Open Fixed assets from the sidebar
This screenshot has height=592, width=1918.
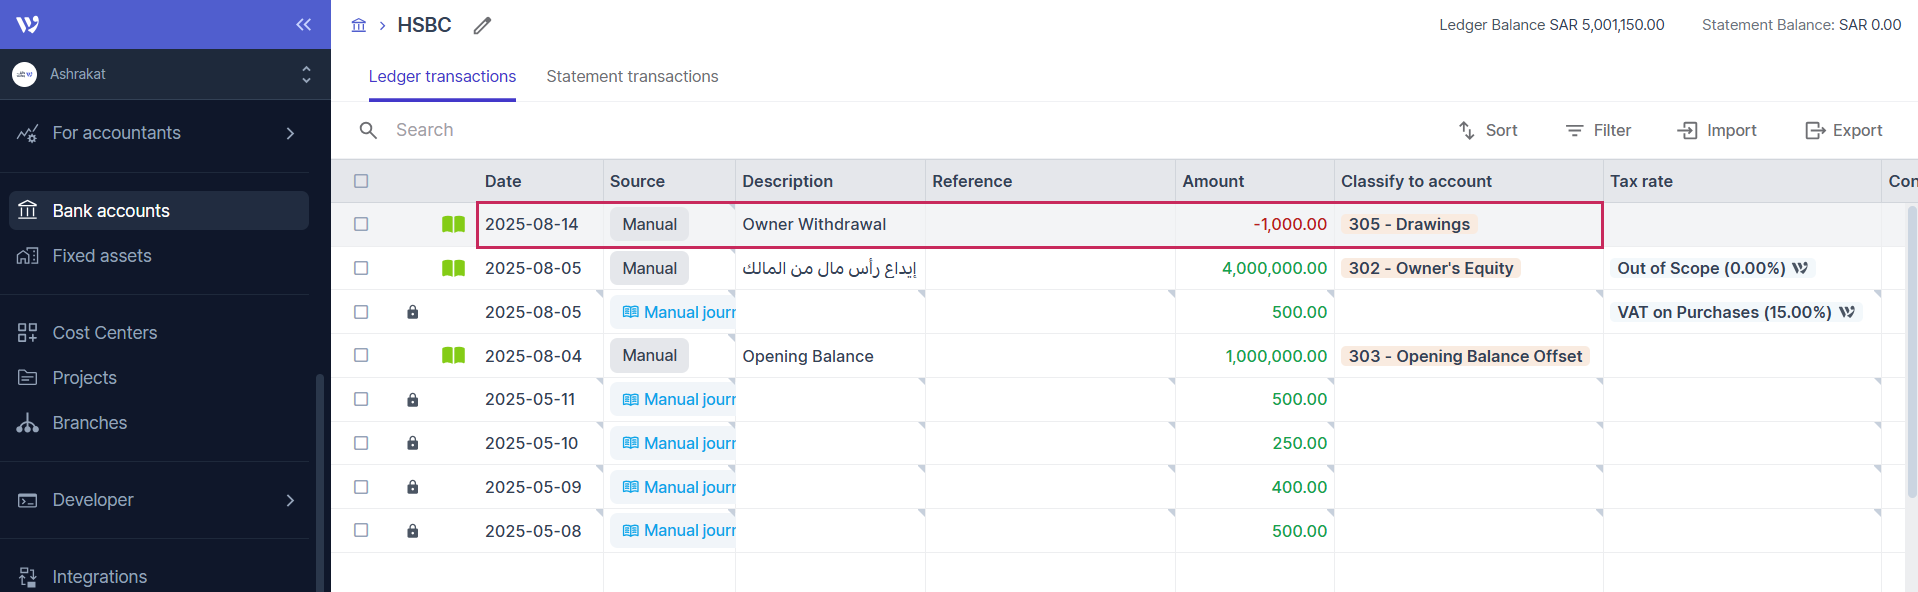[x=102, y=256]
